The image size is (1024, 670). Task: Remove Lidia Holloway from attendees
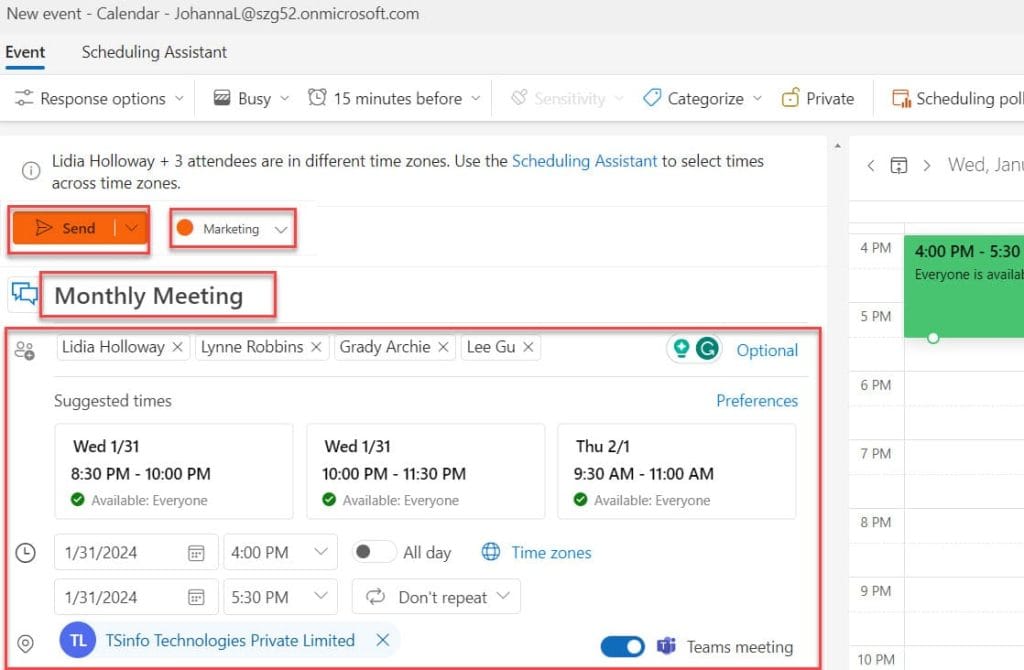[178, 347]
